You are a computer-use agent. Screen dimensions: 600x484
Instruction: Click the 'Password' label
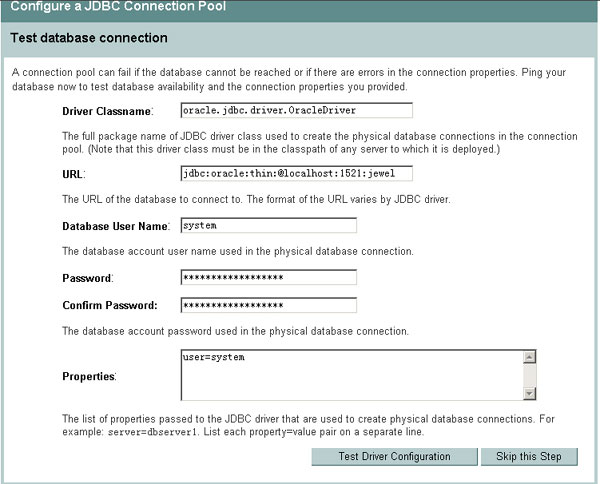click(x=88, y=278)
